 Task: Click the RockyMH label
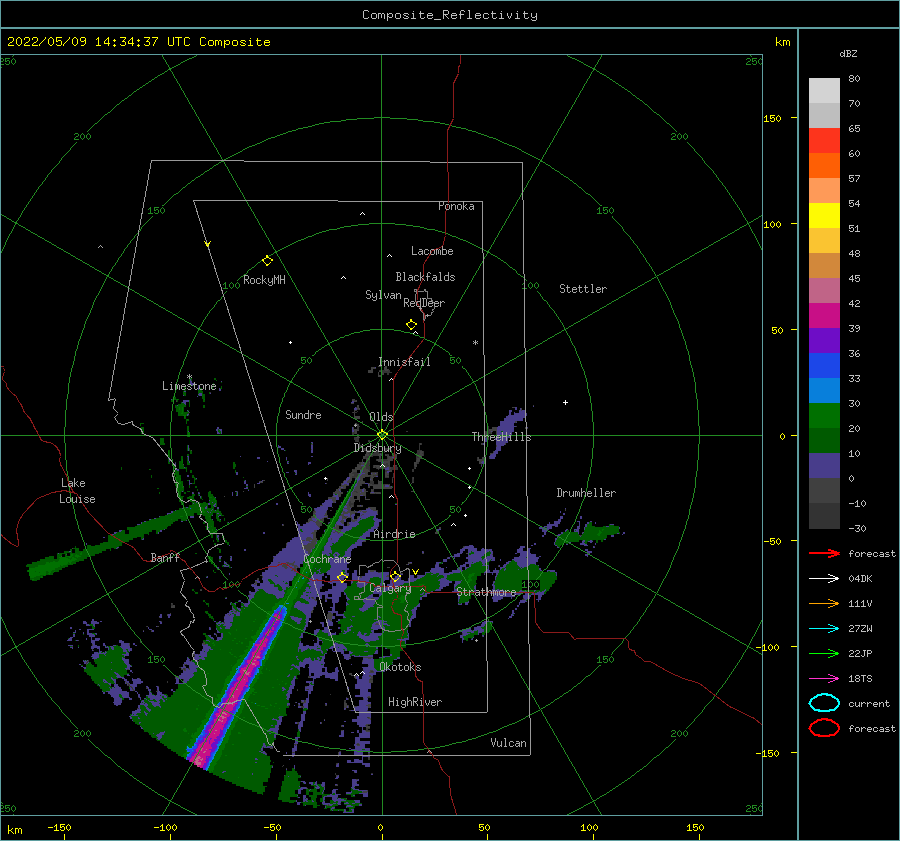[x=264, y=280]
